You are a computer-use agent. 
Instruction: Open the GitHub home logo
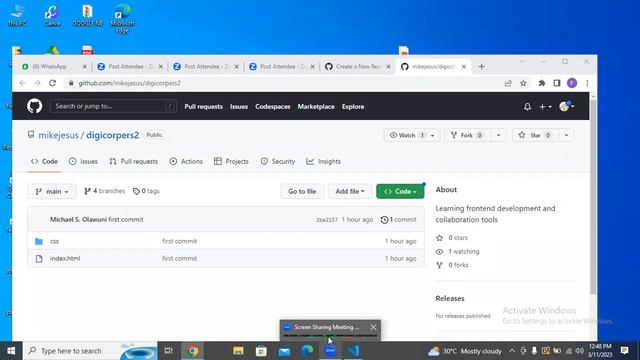coord(34,106)
